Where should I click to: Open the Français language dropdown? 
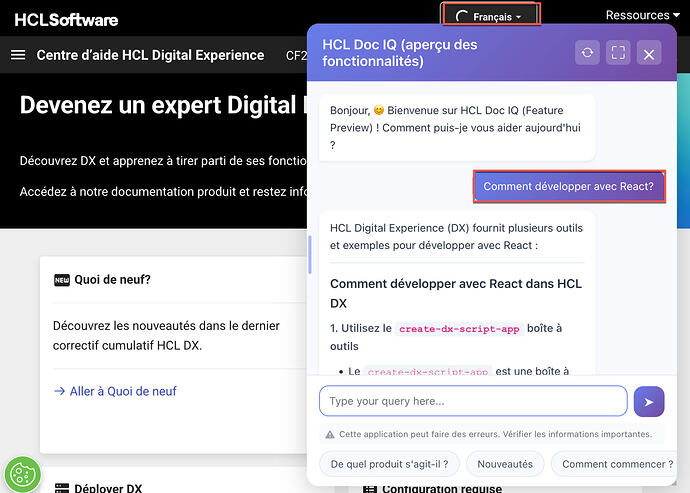[491, 16]
